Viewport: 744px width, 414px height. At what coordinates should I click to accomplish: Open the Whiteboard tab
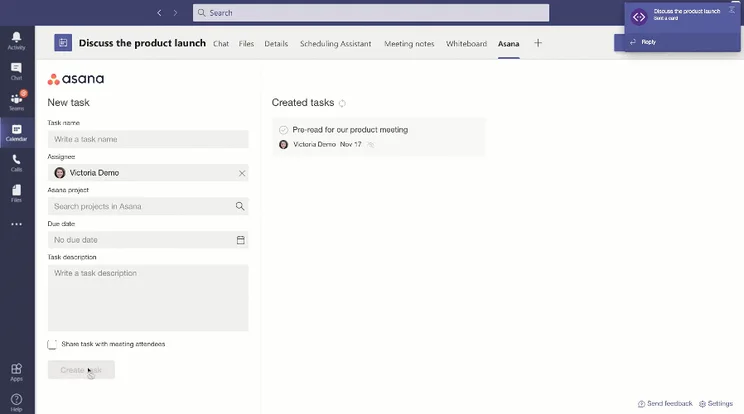(466, 44)
